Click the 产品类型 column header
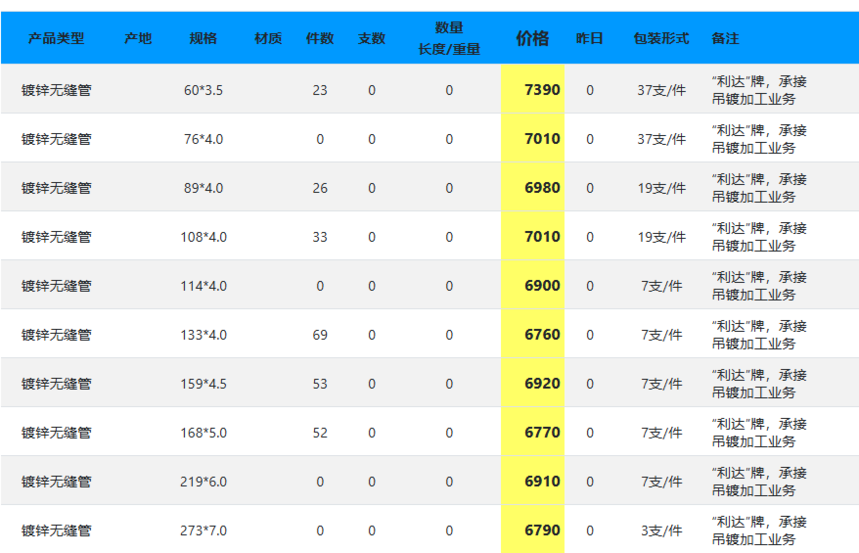Viewport: 859px width, 553px height. point(56,38)
